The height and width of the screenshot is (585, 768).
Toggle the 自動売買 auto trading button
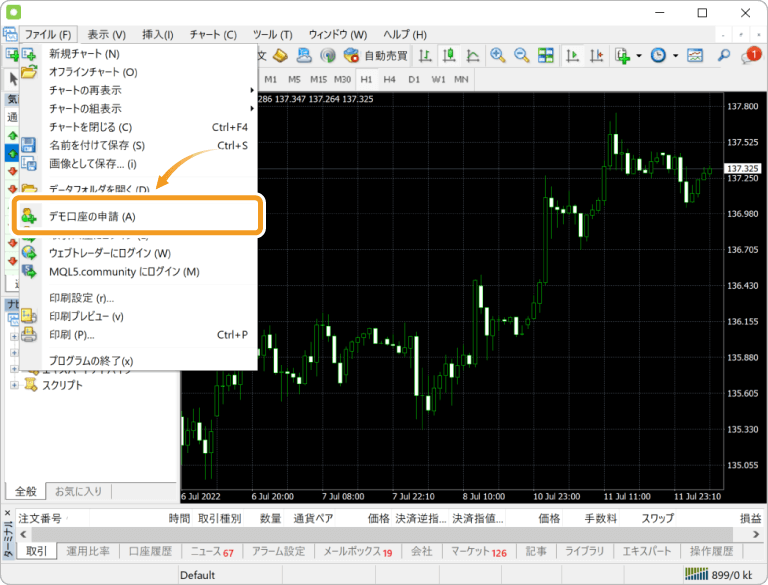click(x=376, y=55)
